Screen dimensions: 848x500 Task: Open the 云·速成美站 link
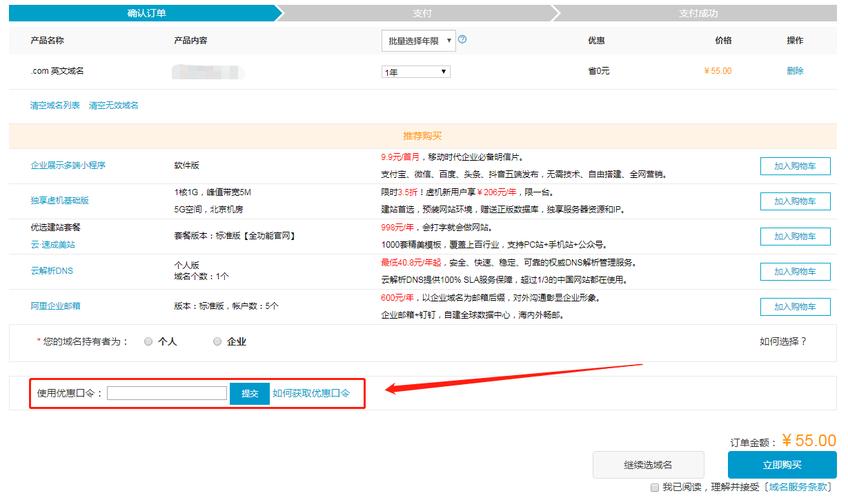coord(53,244)
